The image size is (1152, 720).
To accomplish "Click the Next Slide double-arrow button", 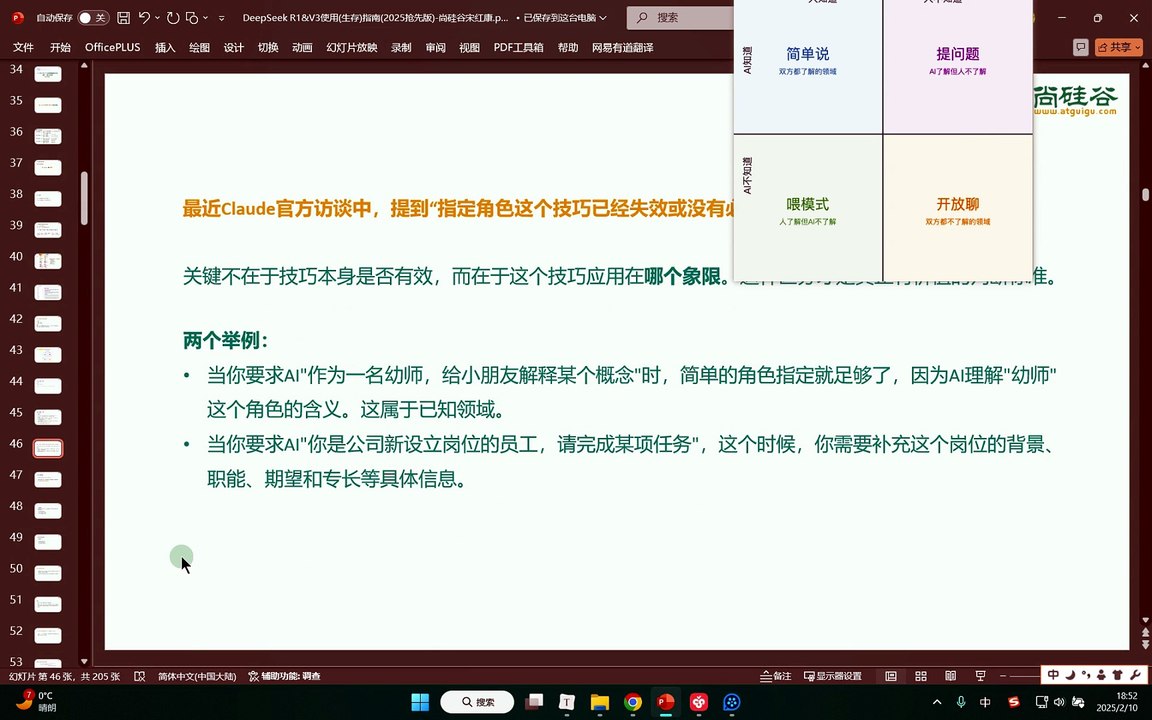I will point(1145,645).
